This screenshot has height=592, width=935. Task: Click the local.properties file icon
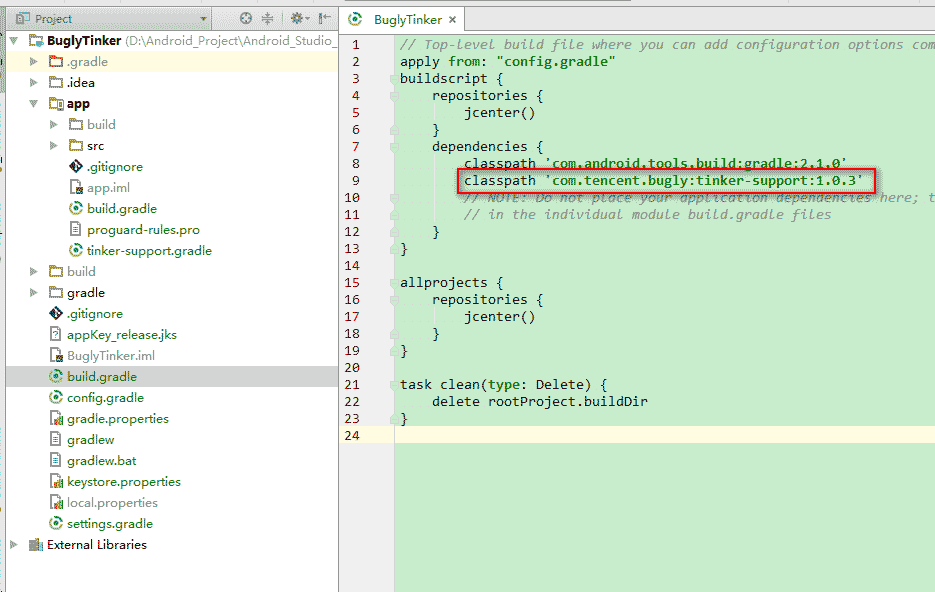(x=56, y=503)
